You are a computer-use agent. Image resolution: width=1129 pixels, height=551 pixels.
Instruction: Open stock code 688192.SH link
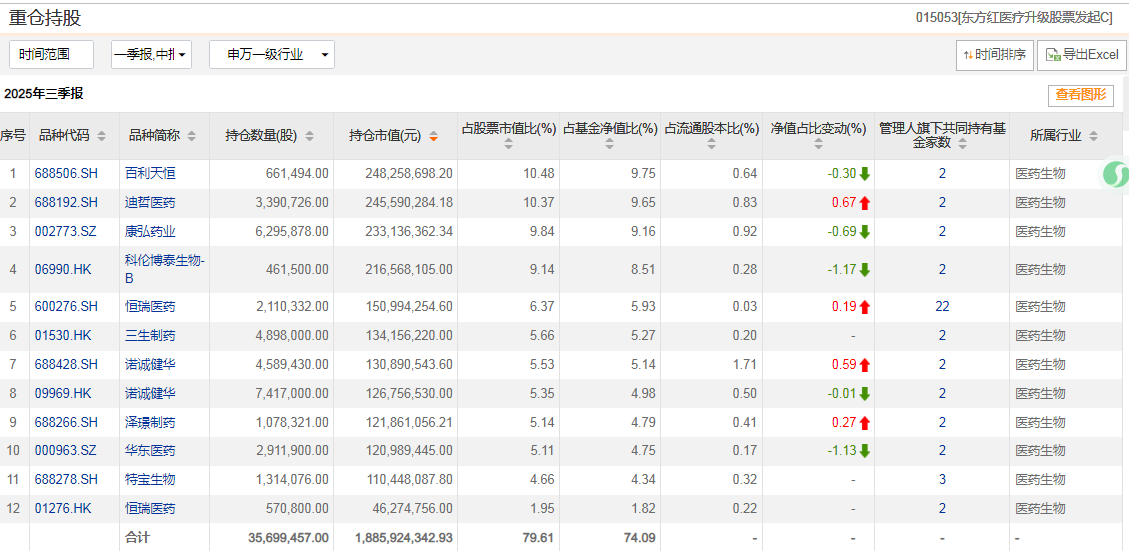pos(66,203)
